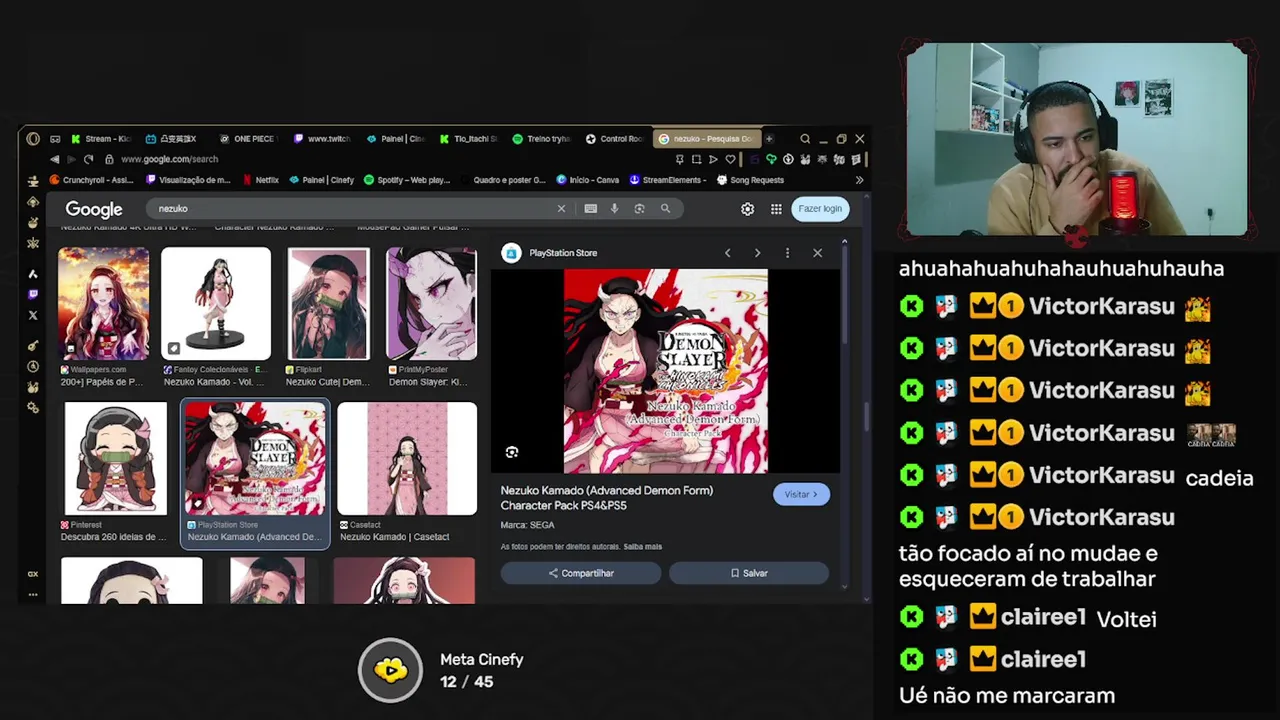Go back in browser history
This screenshot has width=1280, height=720.
(54, 159)
